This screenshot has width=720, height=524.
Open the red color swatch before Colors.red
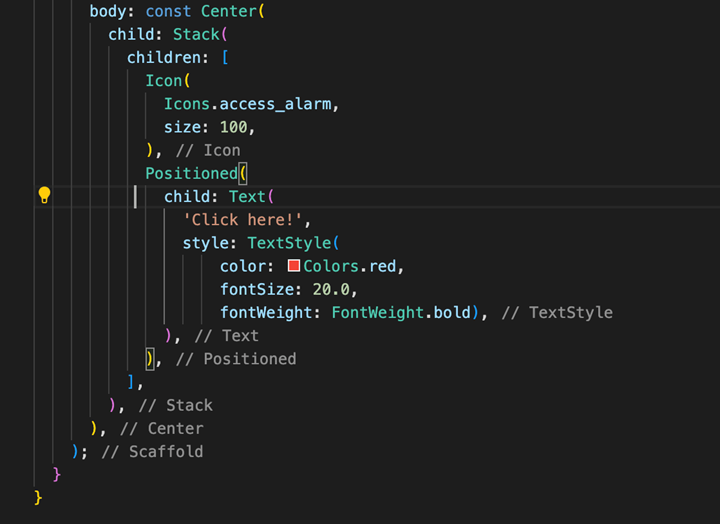pos(294,265)
